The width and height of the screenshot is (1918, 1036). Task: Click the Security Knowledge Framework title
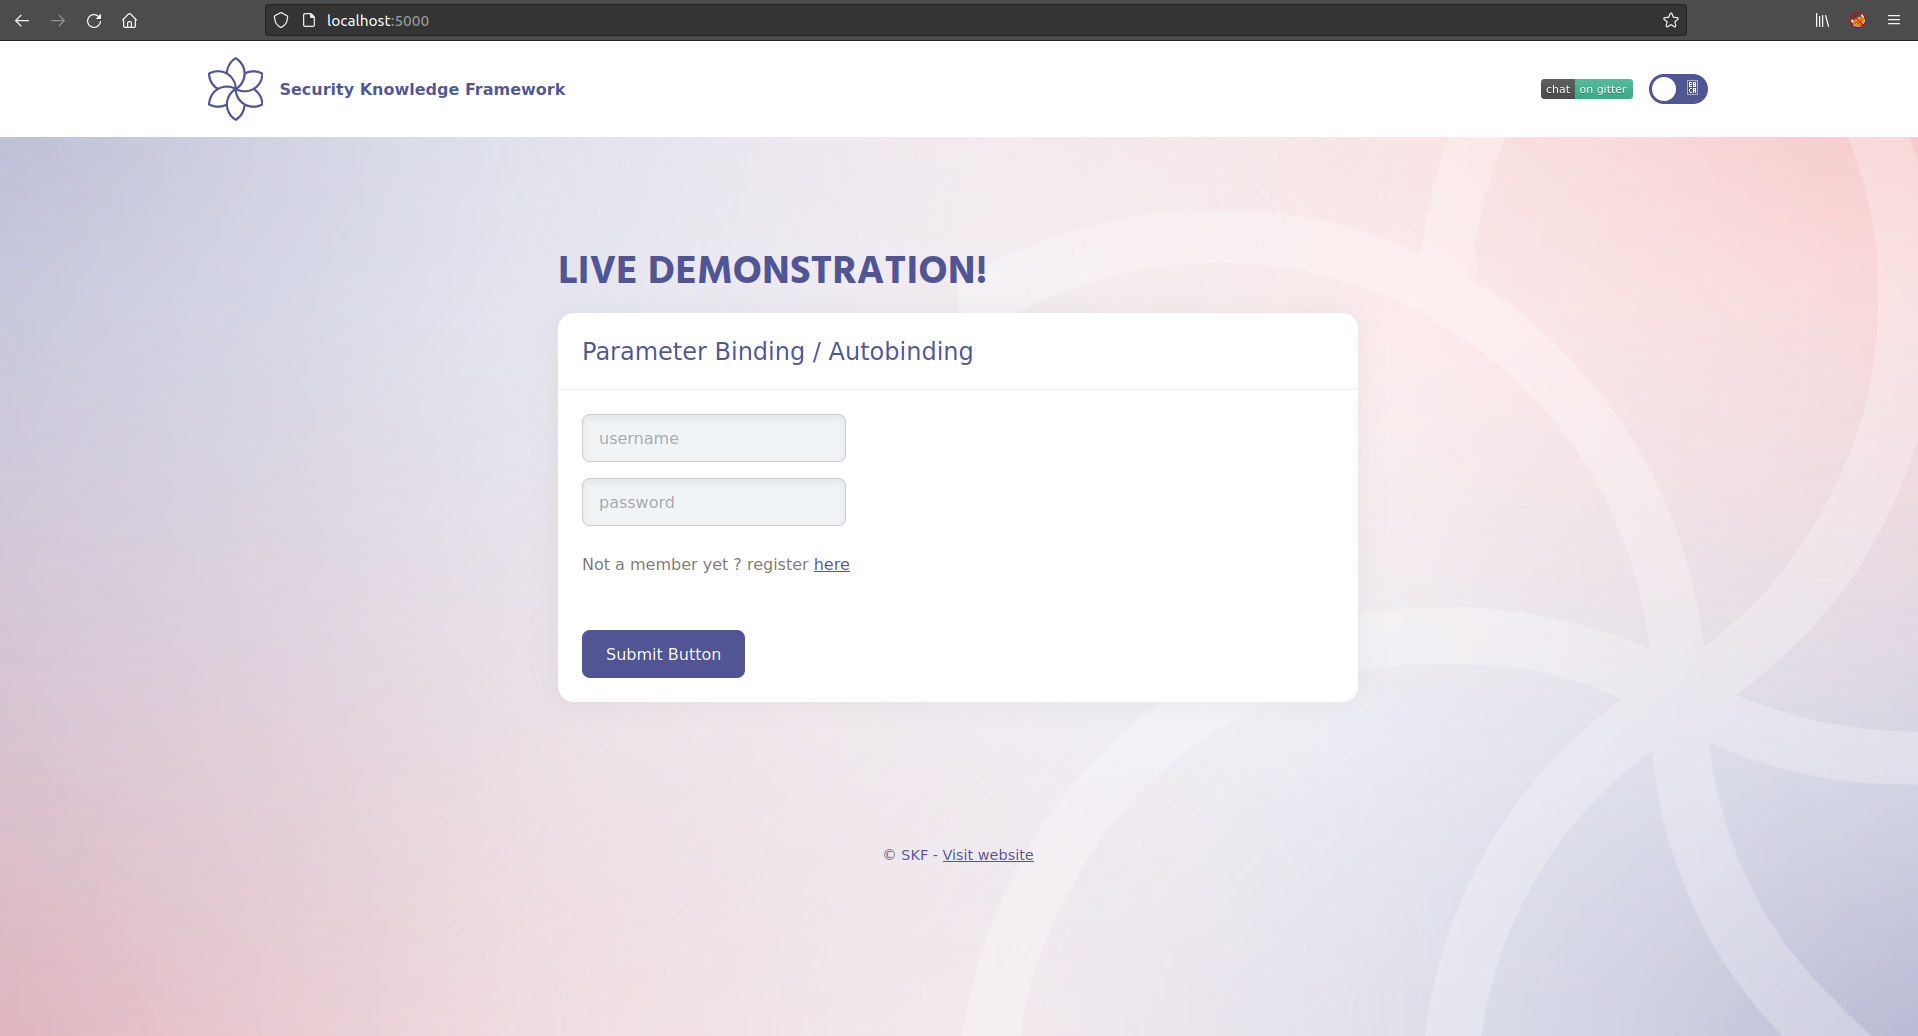coord(422,89)
